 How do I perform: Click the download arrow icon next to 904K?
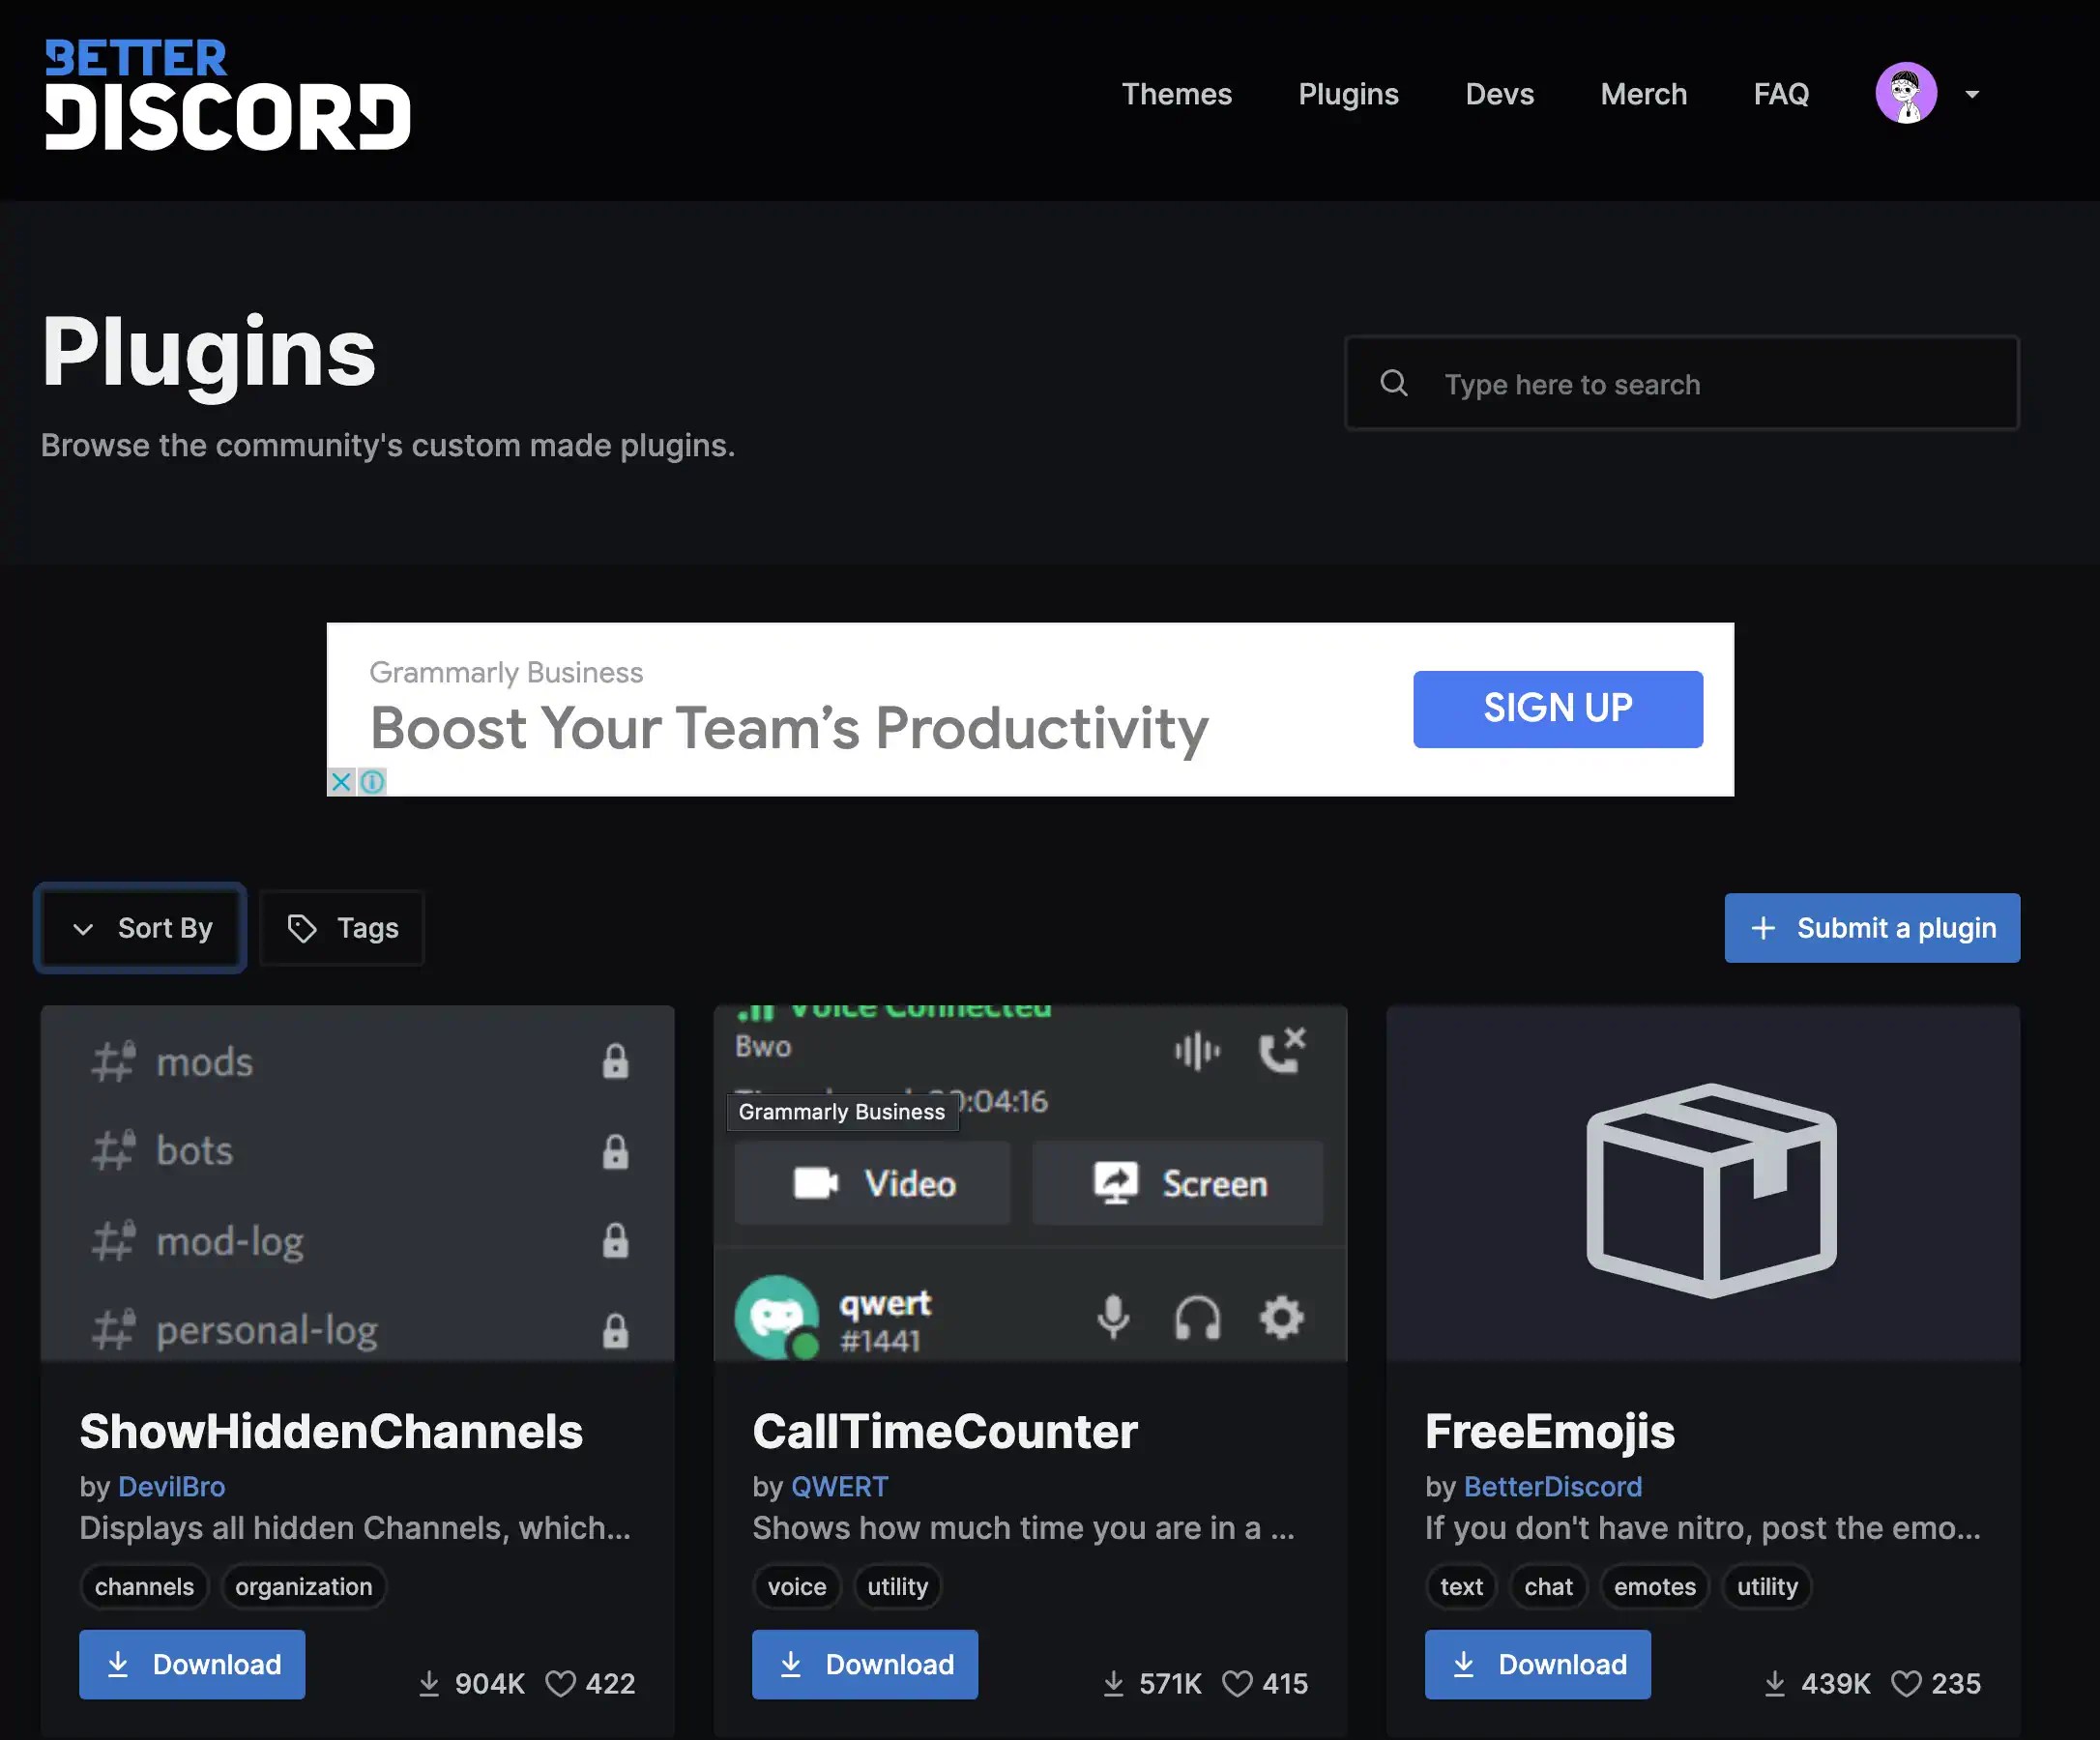(x=430, y=1683)
